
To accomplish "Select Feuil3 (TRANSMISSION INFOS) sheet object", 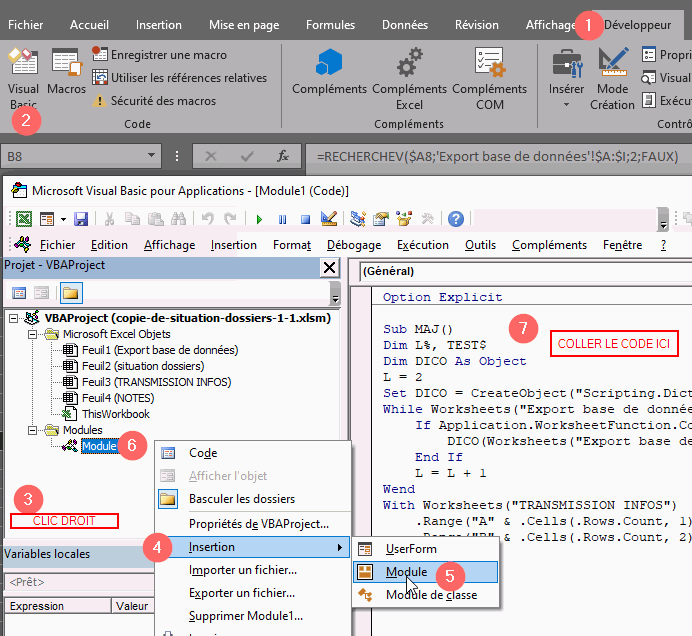I will tap(154, 382).
